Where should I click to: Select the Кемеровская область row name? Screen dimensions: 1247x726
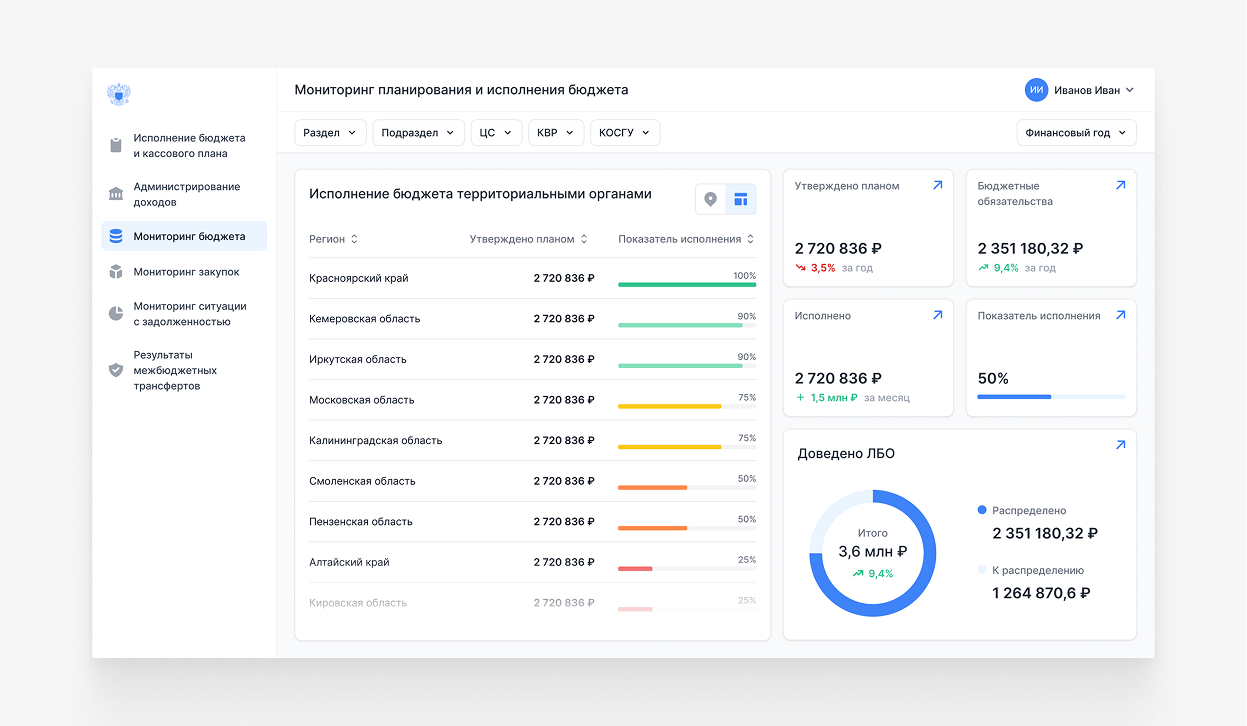click(365, 319)
